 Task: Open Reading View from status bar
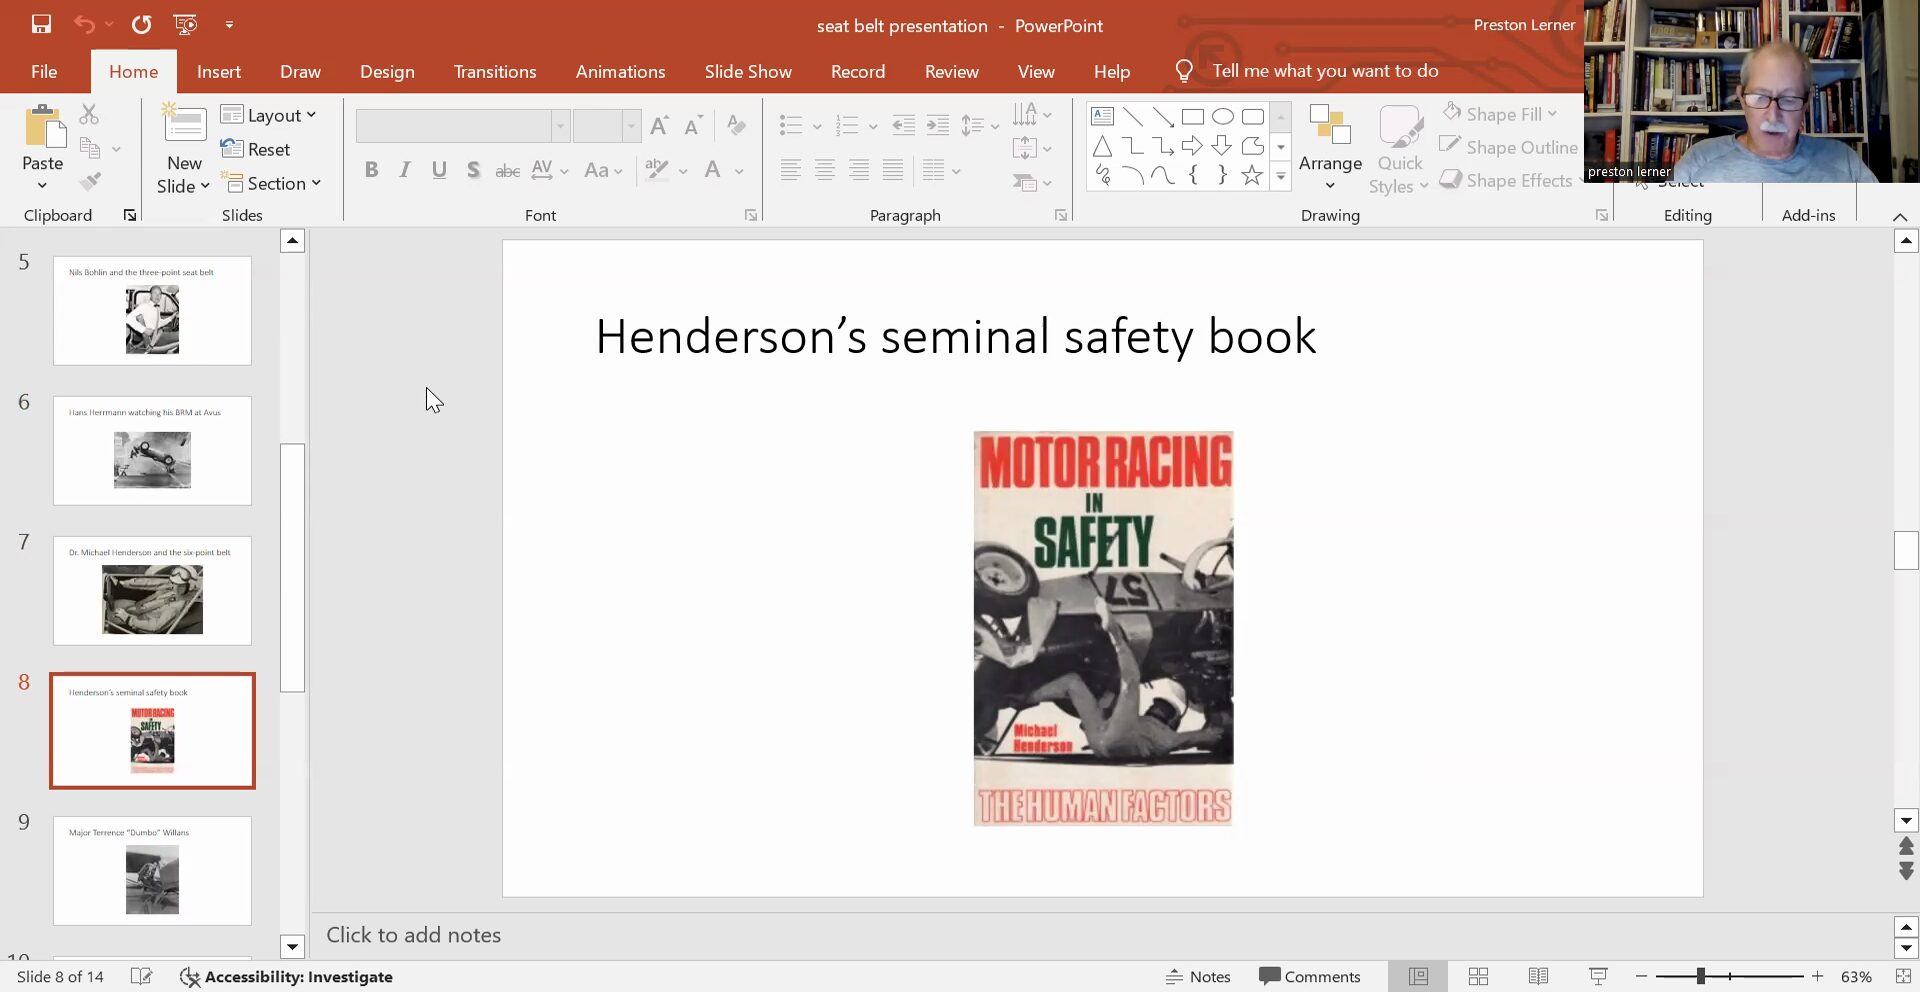click(x=1538, y=976)
